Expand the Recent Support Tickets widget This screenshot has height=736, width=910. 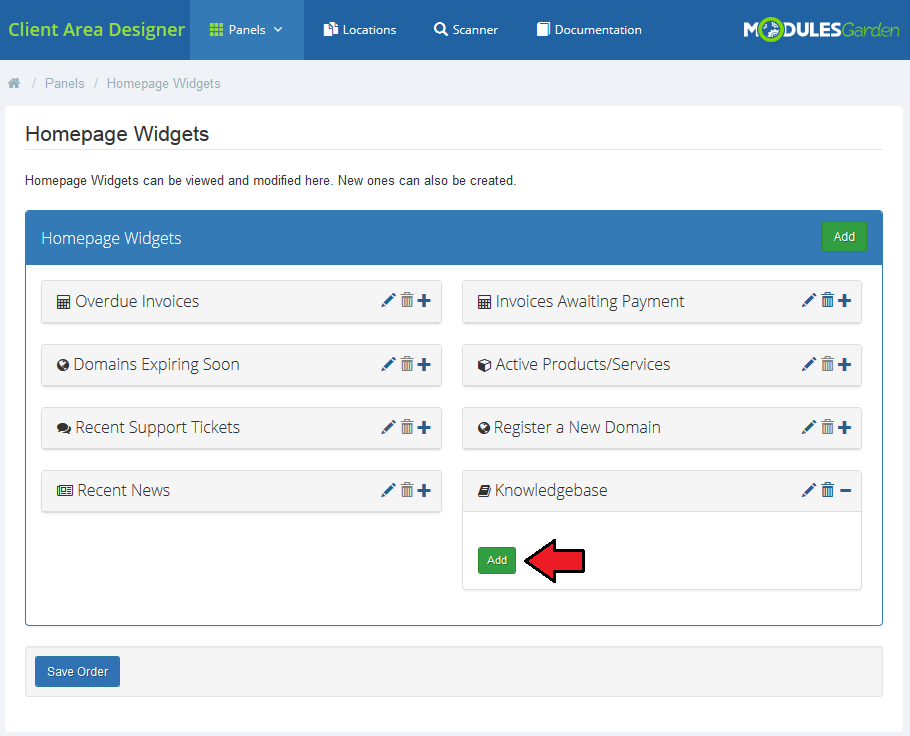tap(424, 428)
